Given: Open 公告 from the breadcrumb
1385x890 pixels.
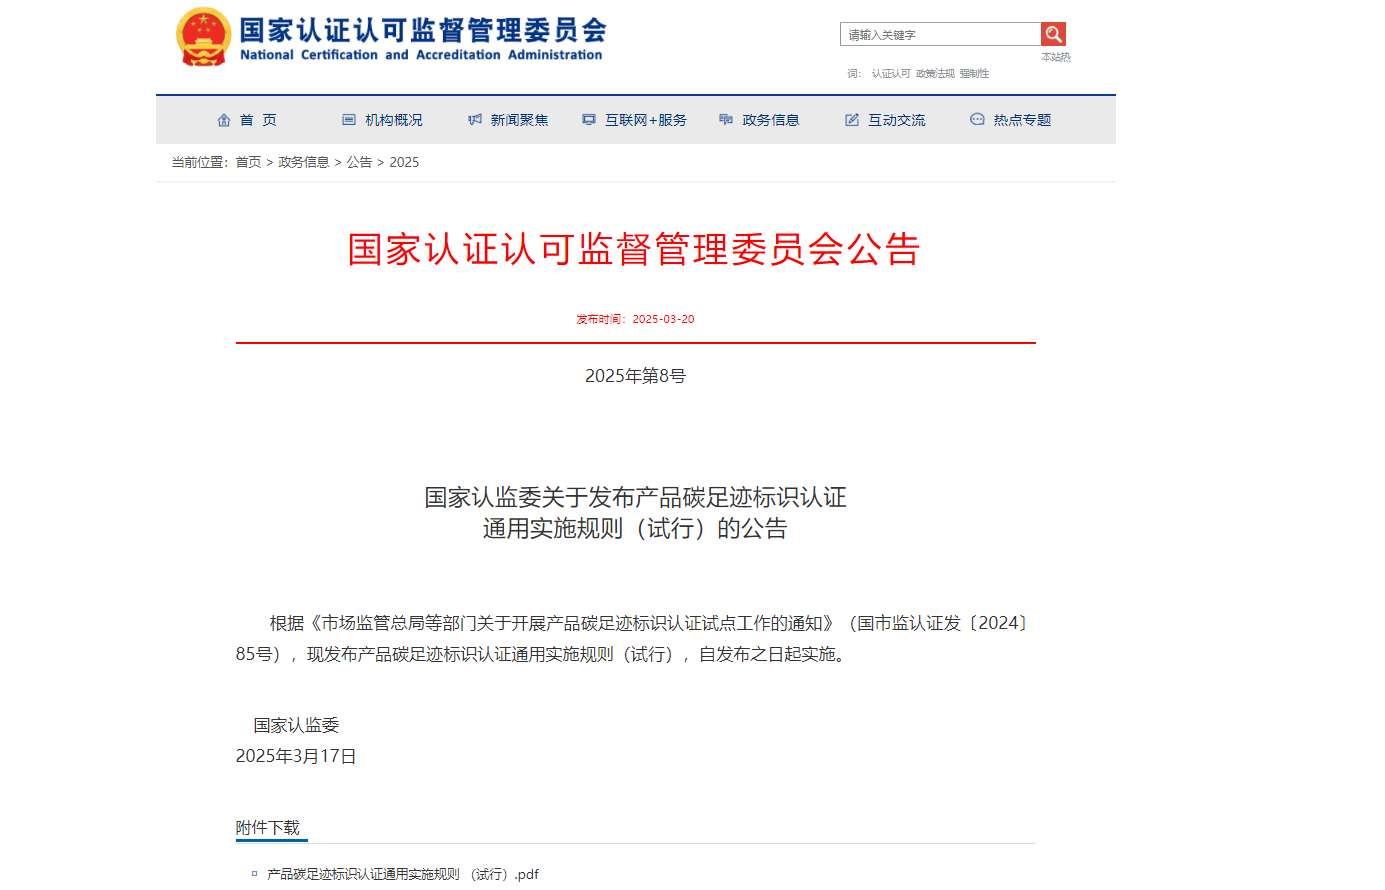Looking at the screenshot, I should tap(358, 162).
